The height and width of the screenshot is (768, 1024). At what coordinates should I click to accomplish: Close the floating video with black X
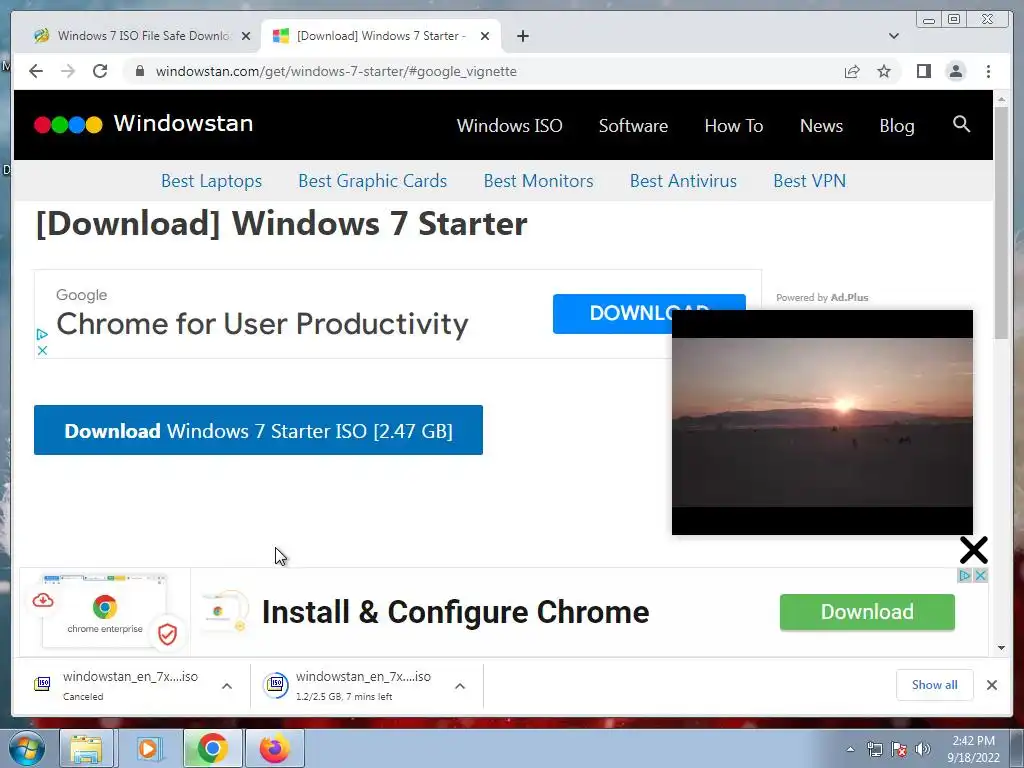(974, 550)
